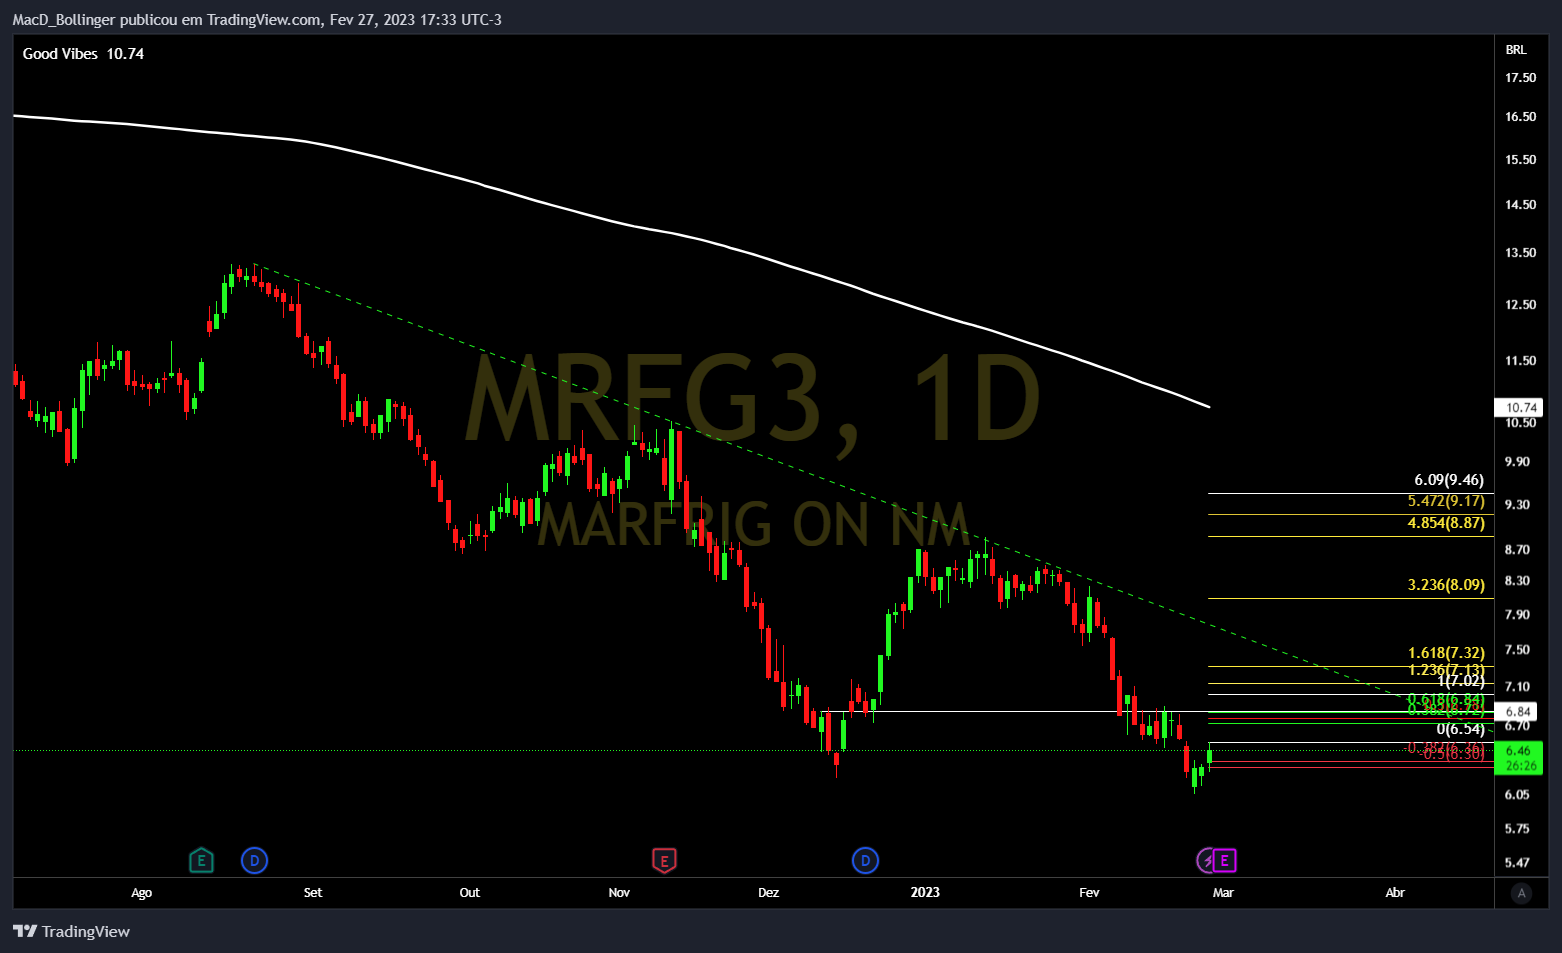Click the 9.30 price scale value
Viewport: 1562px width, 953px height.
coord(1517,505)
